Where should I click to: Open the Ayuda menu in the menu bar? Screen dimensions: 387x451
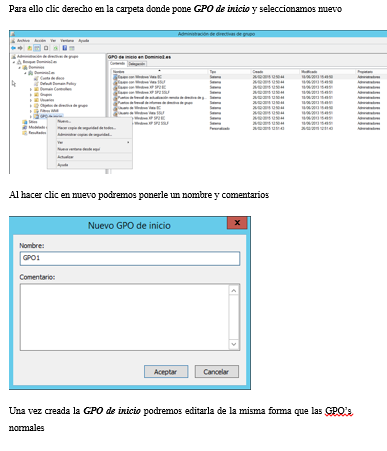84,41
